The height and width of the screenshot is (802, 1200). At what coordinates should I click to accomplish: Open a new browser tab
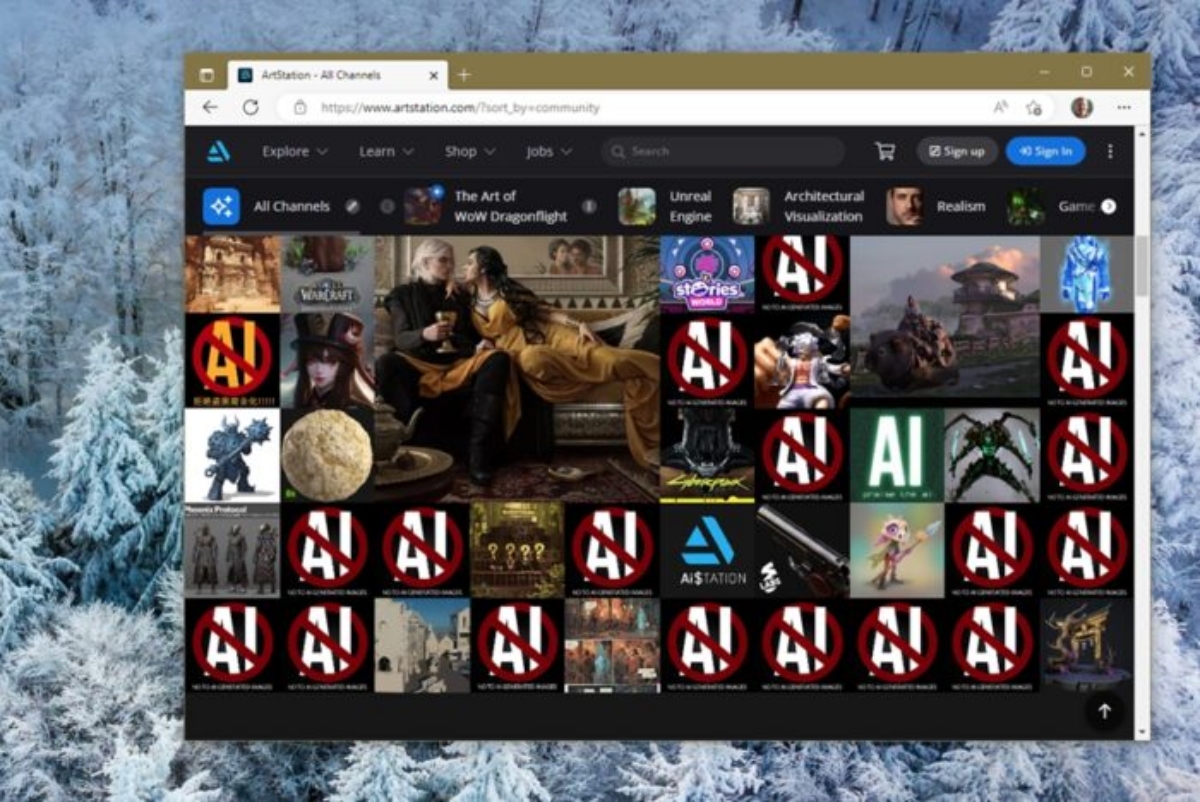(464, 75)
